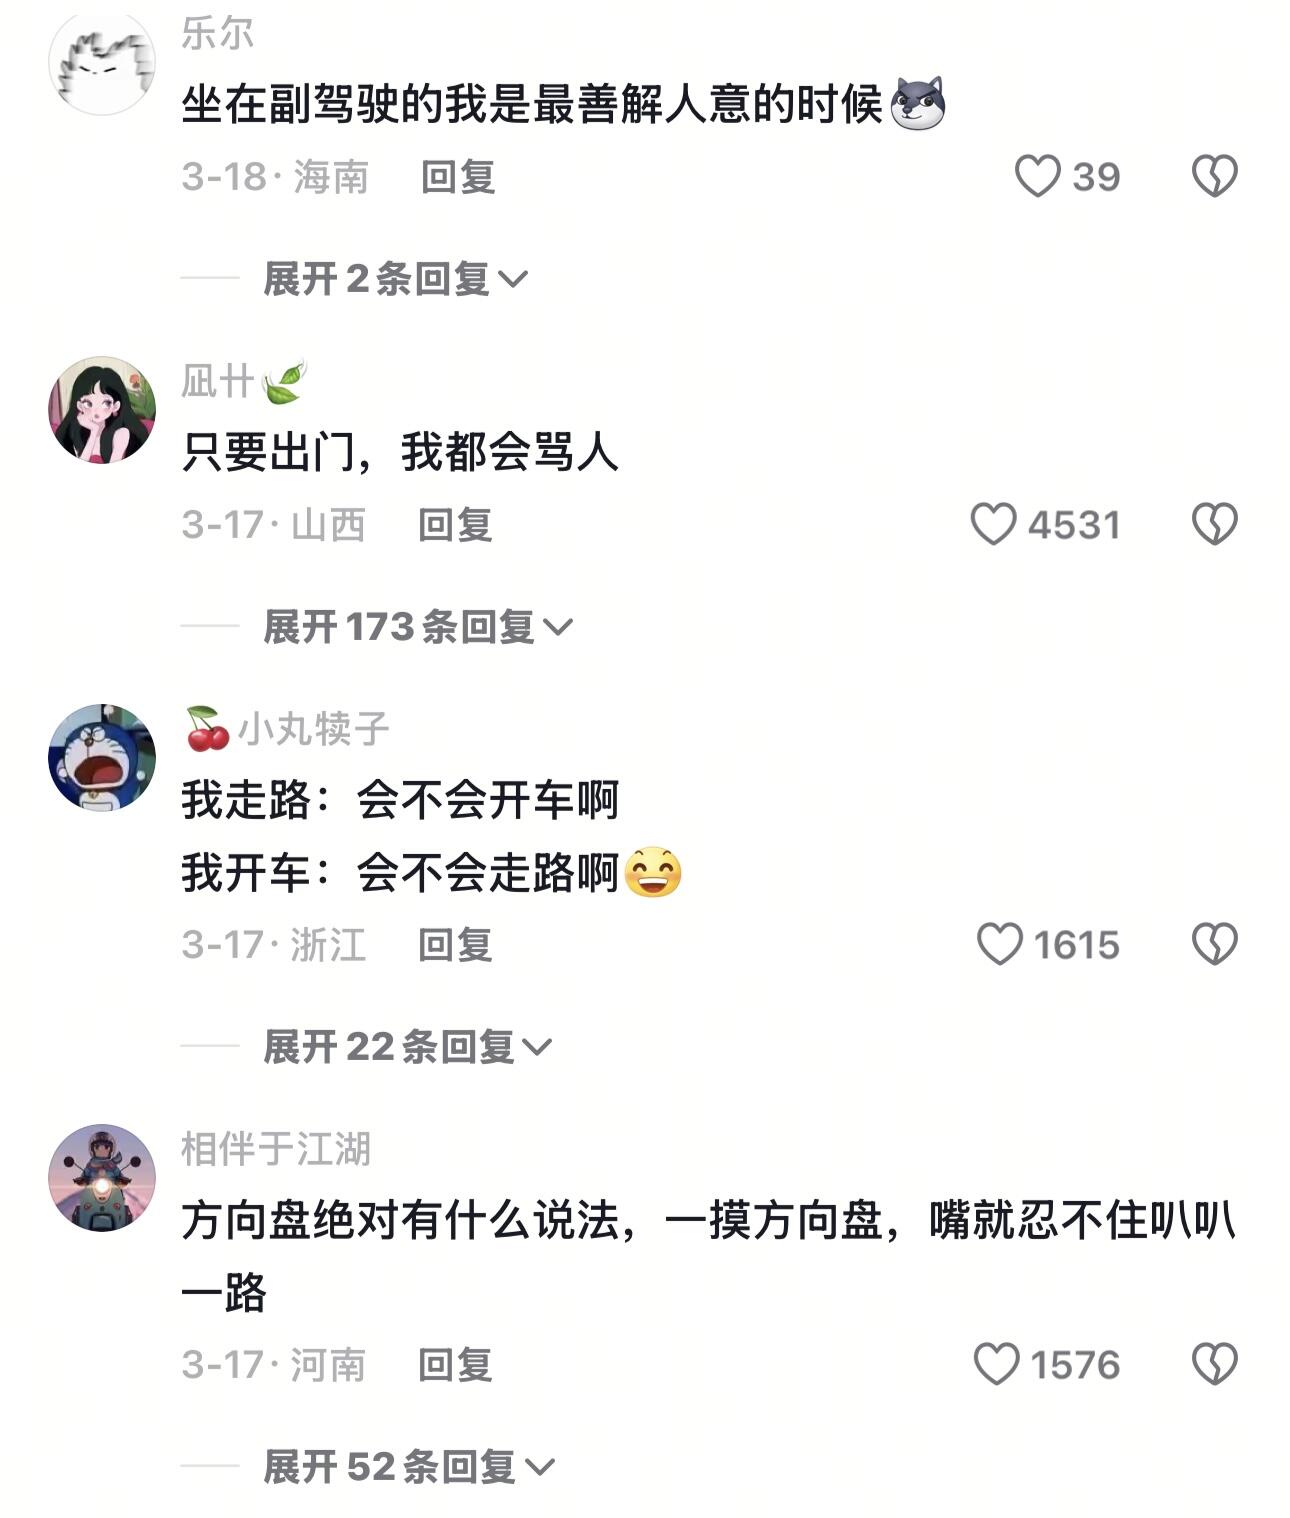This screenshot has width=1290, height=1518.
Task: Expand 52 replies under 相伴于江湖's comment
Action: [409, 1467]
